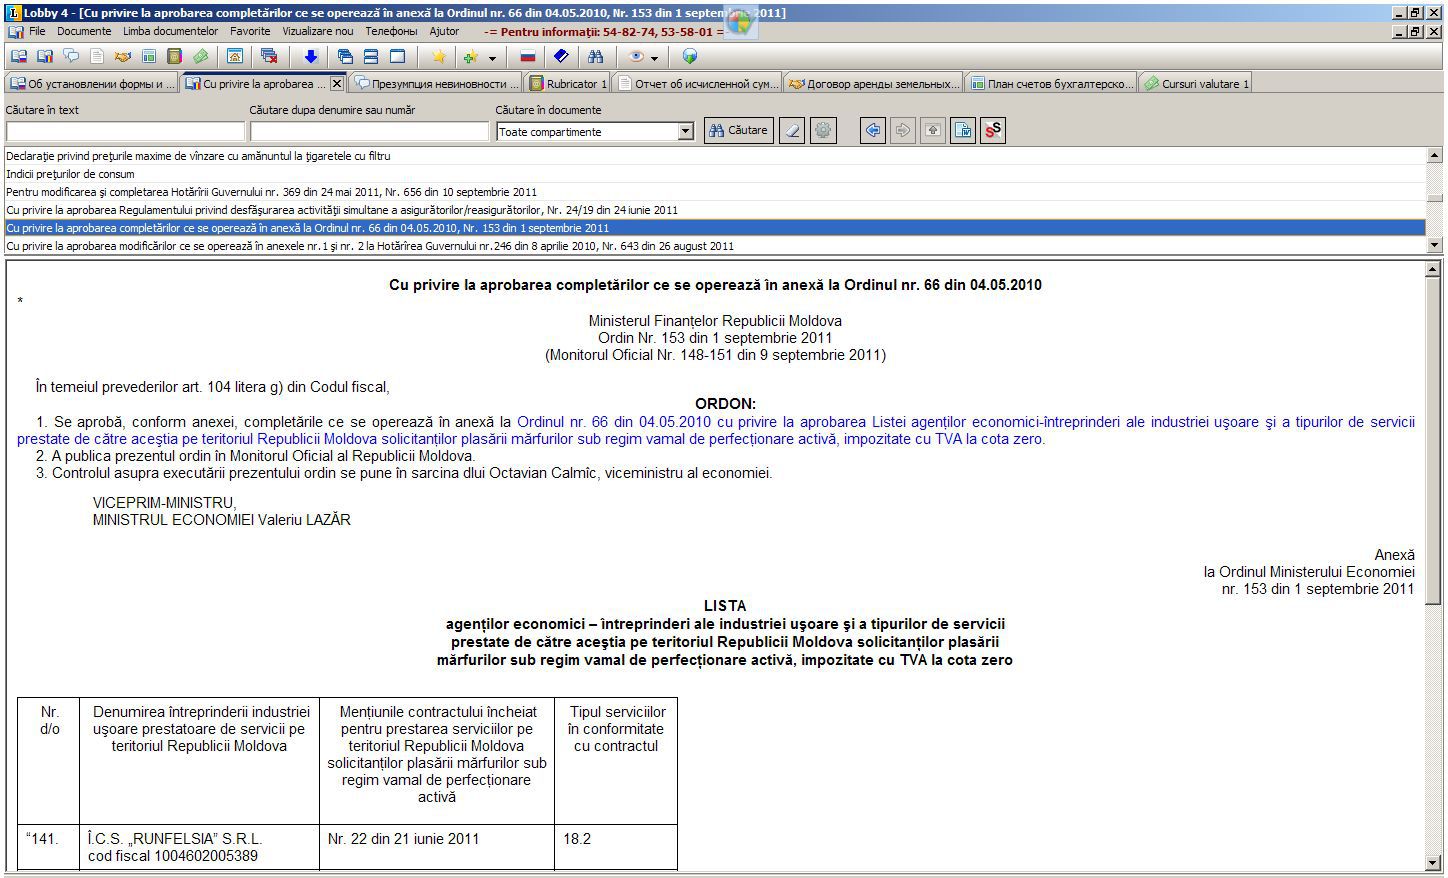Click the Russian flag language icon

click(x=527, y=57)
